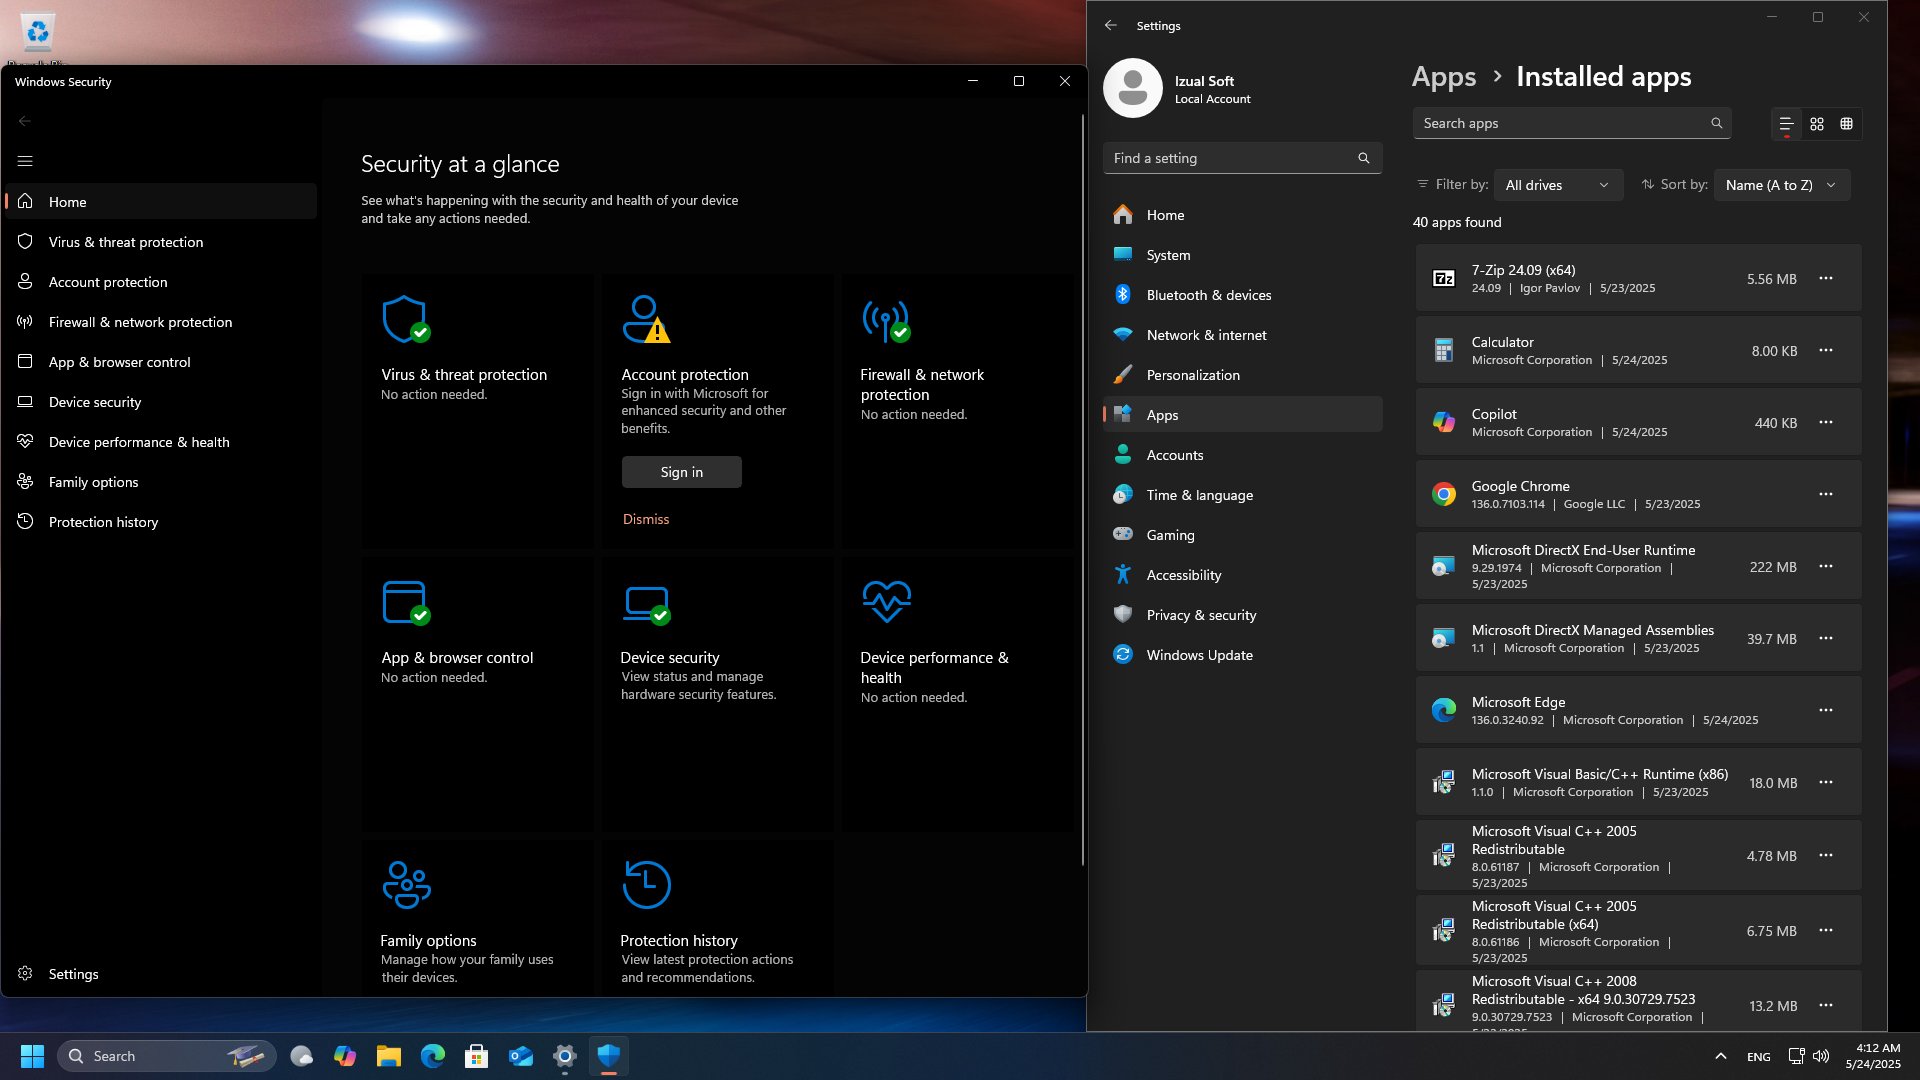Click Firewall & network protection antenna tile icon
1920x1080 pixels.
pyautogui.click(x=886, y=320)
